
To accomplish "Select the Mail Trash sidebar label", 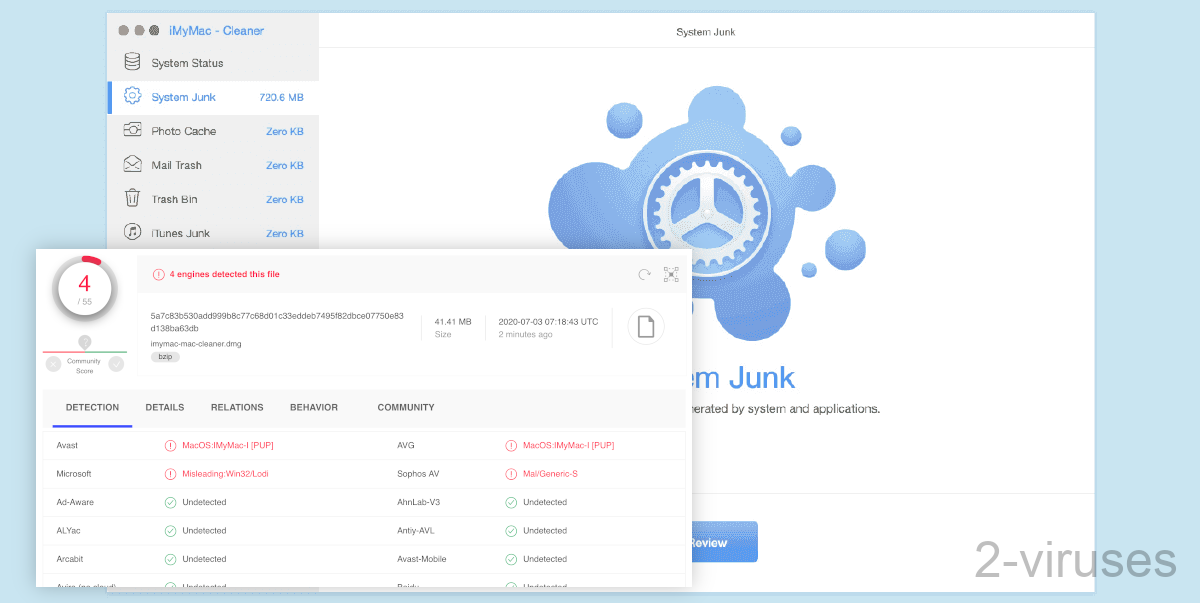I will pyautogui.click(x=177, y=165).
